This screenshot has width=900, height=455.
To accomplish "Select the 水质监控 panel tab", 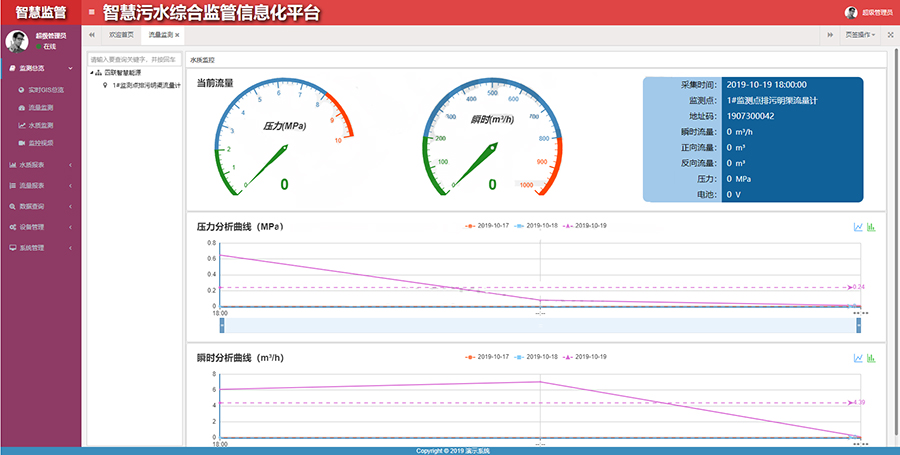I will point(202,60).
